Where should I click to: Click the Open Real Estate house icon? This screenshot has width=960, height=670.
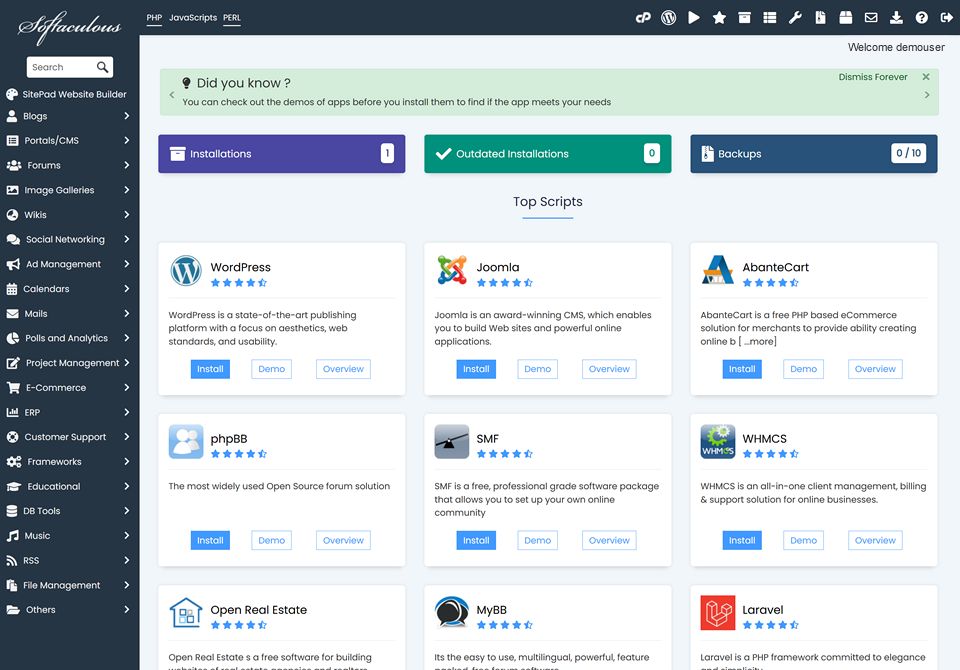tap(186, 612)
